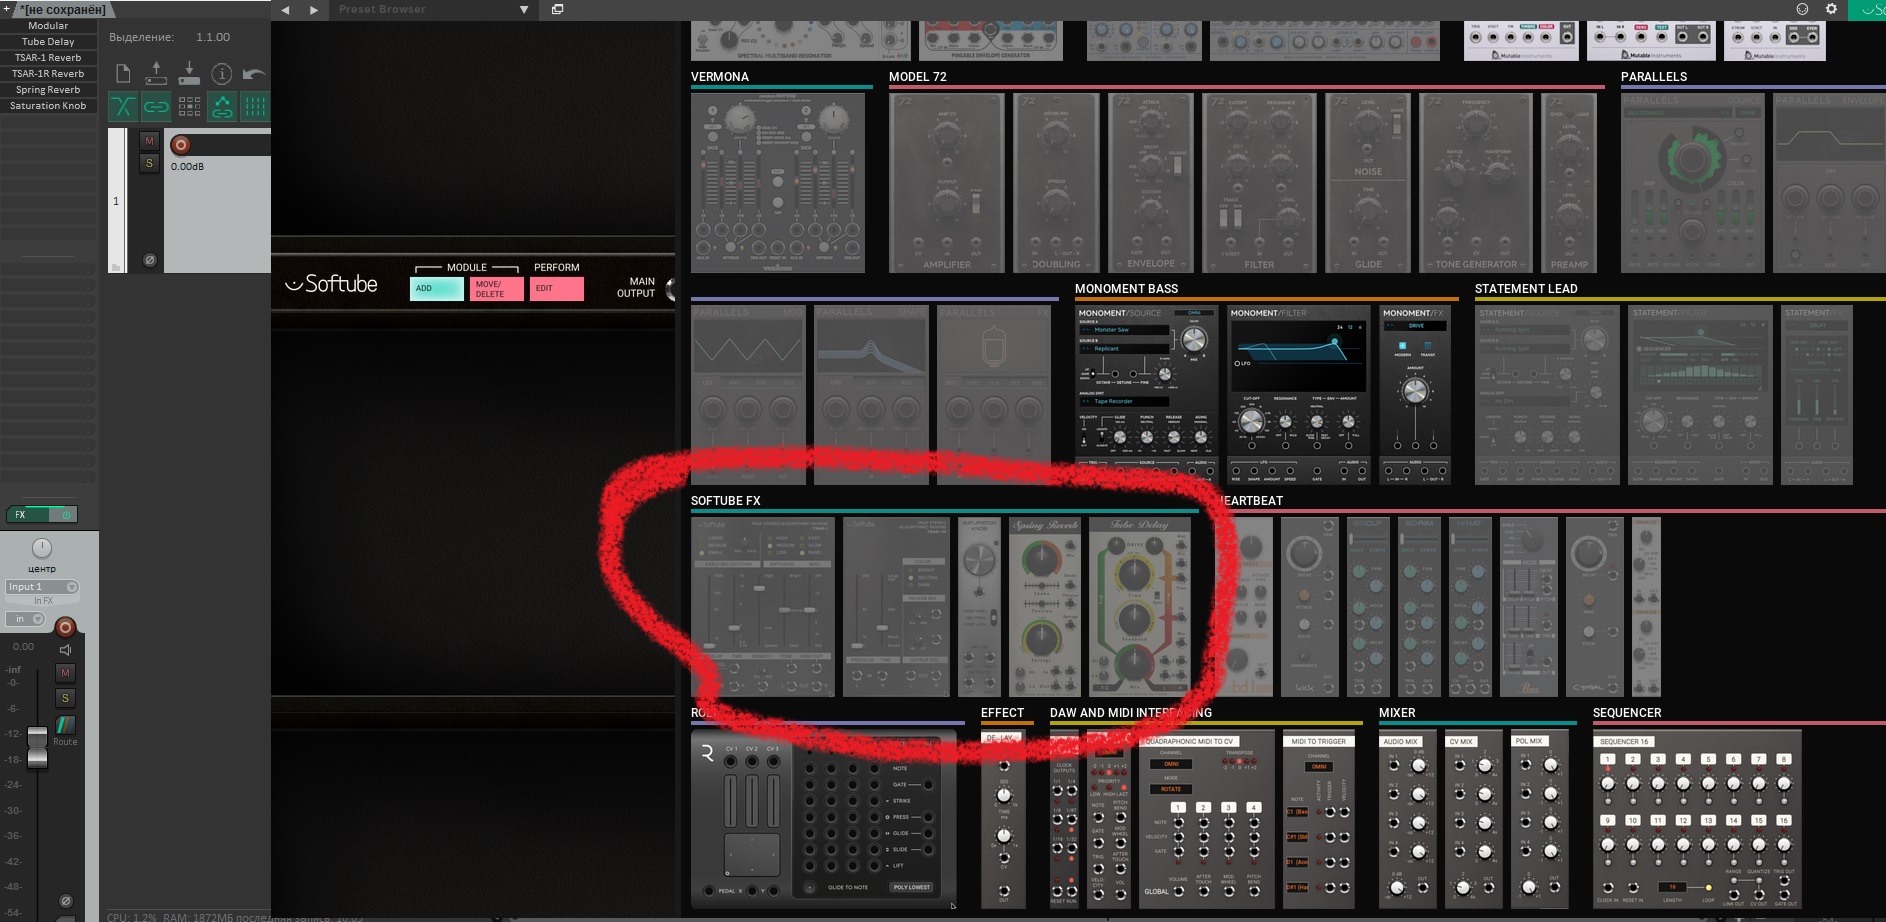The width and height of the screenshot is (1886, 922).
Task: Open TSAR-1 Reverb in the FX insert list
Action: (48, 57)
